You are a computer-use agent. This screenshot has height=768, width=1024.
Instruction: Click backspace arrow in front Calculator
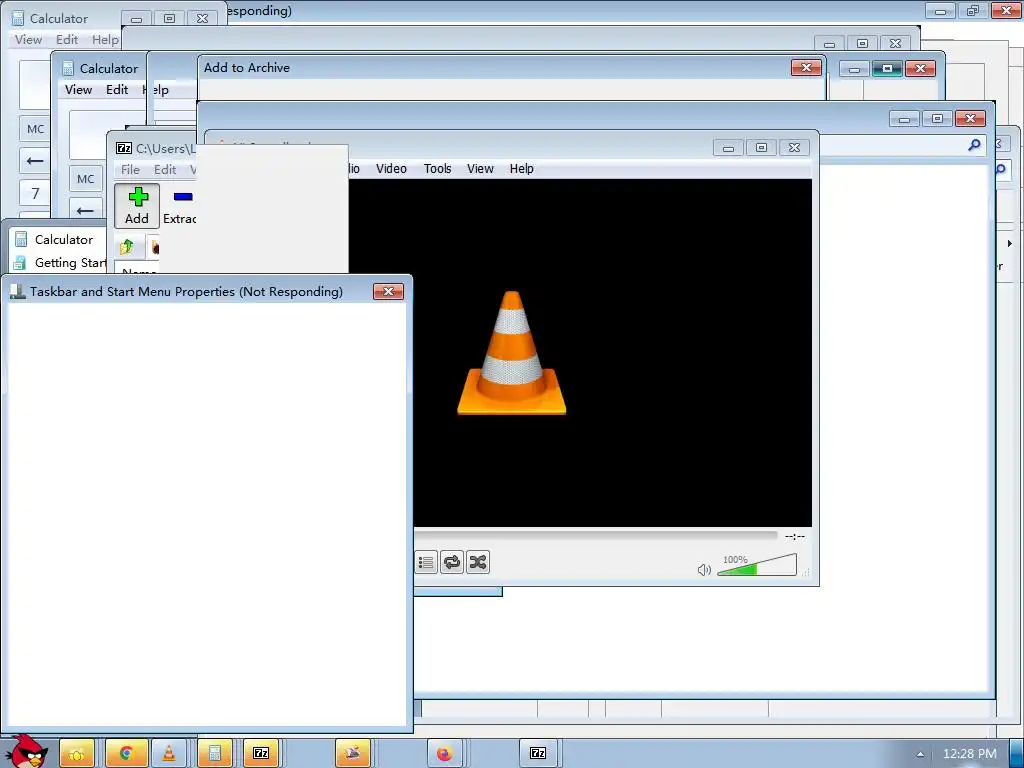[86, 210]
